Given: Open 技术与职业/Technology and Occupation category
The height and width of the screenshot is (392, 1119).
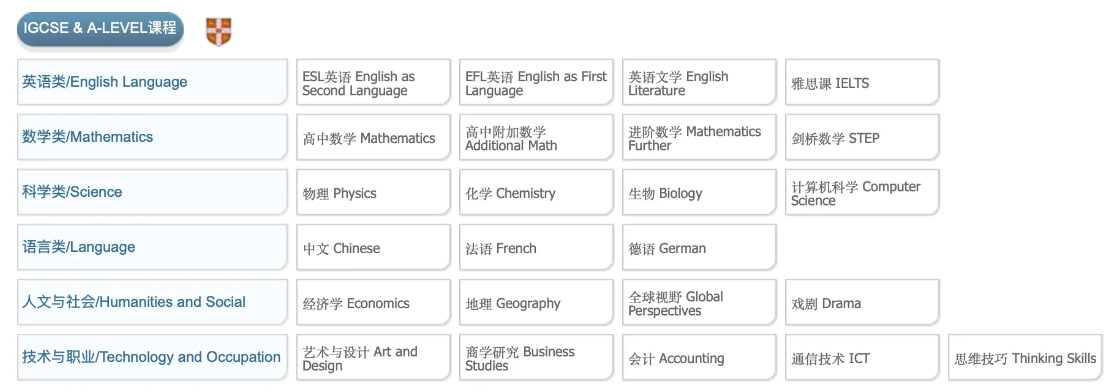Looking at the screenshot, I should [x=152, y=357].
